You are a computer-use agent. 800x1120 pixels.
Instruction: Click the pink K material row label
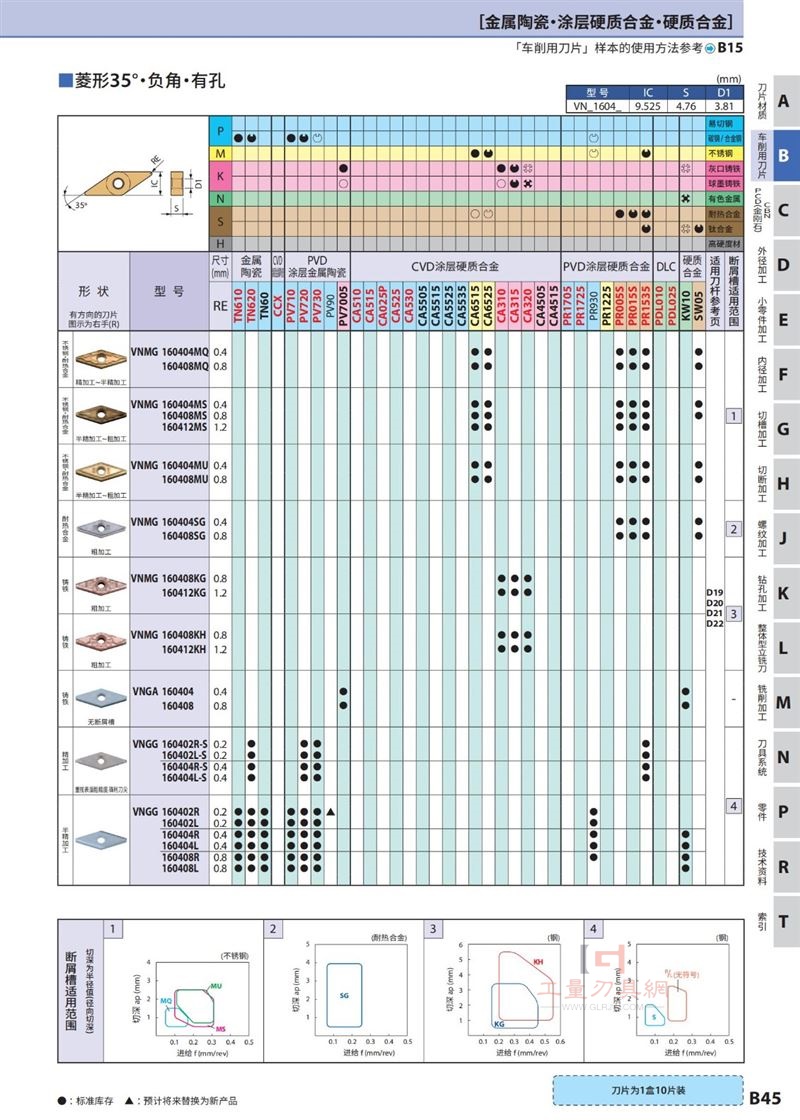click(220, 176)
